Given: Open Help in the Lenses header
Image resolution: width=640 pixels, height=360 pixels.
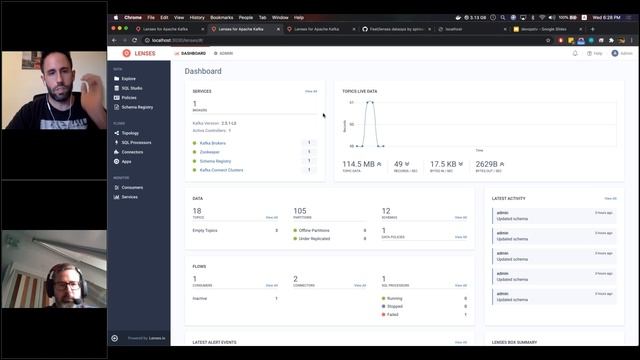Looking at the screenshot, I should (x=595, y=53).
